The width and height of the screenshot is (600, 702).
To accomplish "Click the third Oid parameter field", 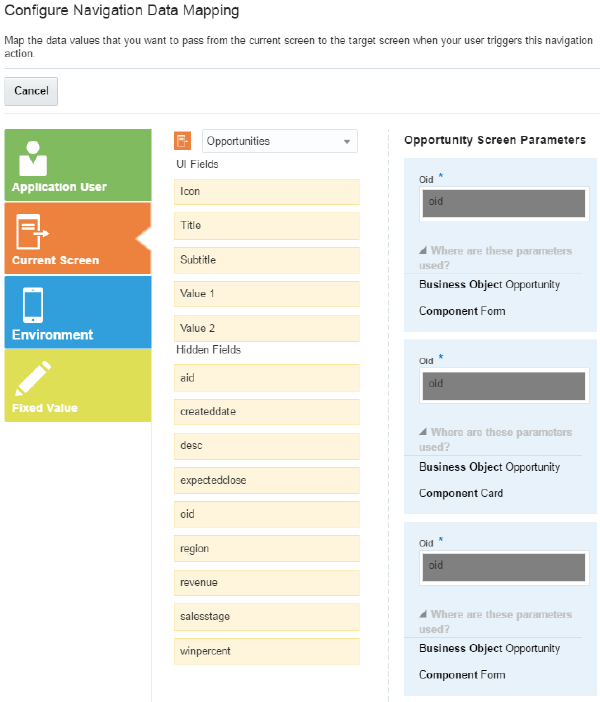I will (x=502, y=566).
